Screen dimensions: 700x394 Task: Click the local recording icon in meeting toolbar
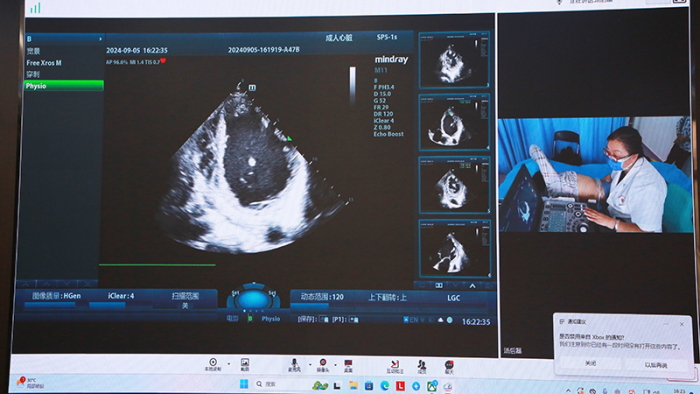pyautogui.click(x=213, y=362)
